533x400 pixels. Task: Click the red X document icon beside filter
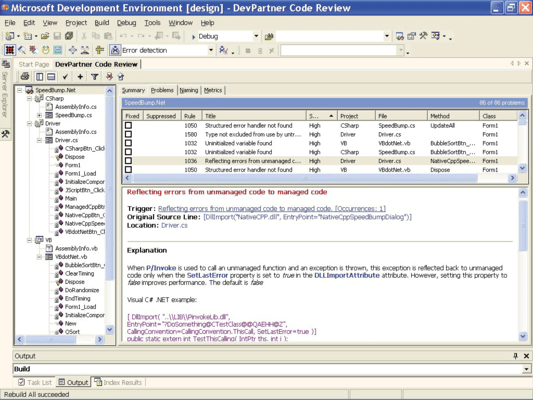(x=109, y=76)
